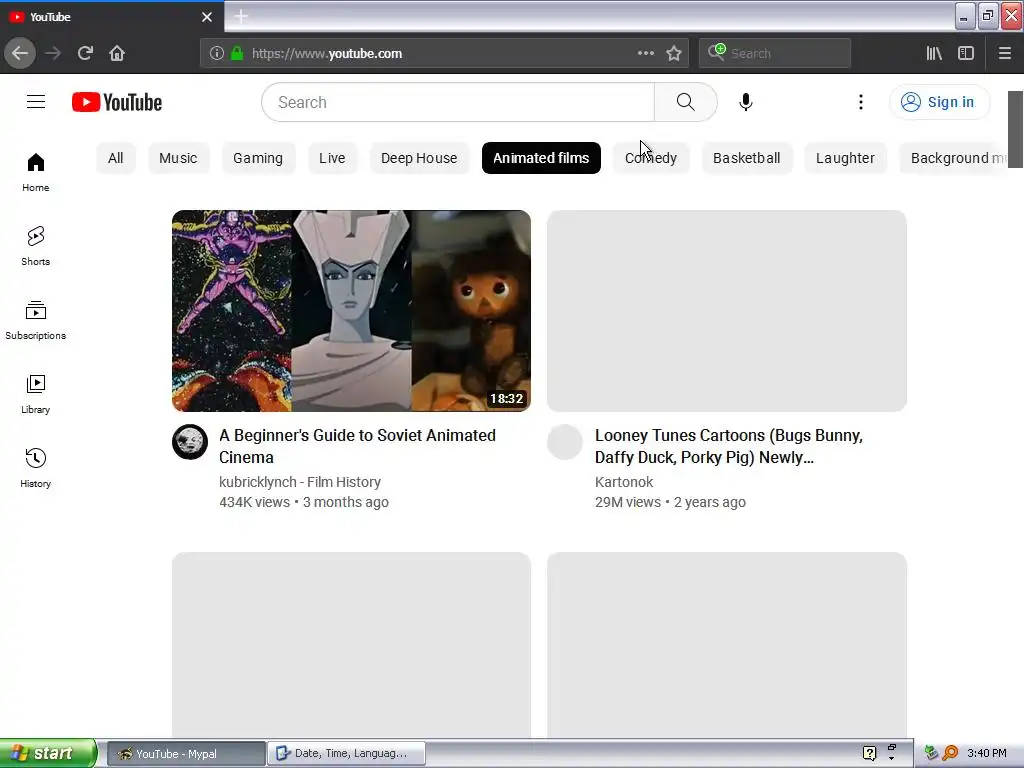Open kubricklynch - Film History channel
This screenshot has width=1024, height=768.
click(x=300, y=482)
